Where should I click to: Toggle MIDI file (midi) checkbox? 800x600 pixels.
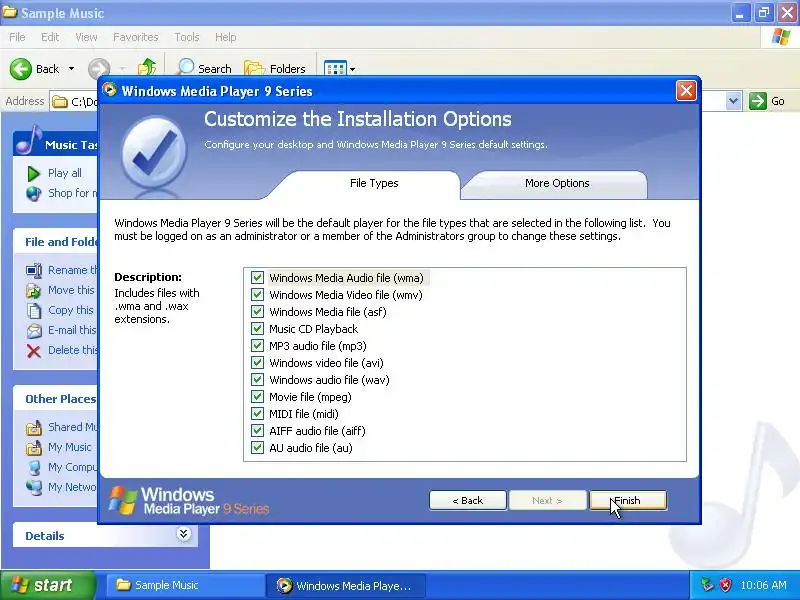(257, 414)
